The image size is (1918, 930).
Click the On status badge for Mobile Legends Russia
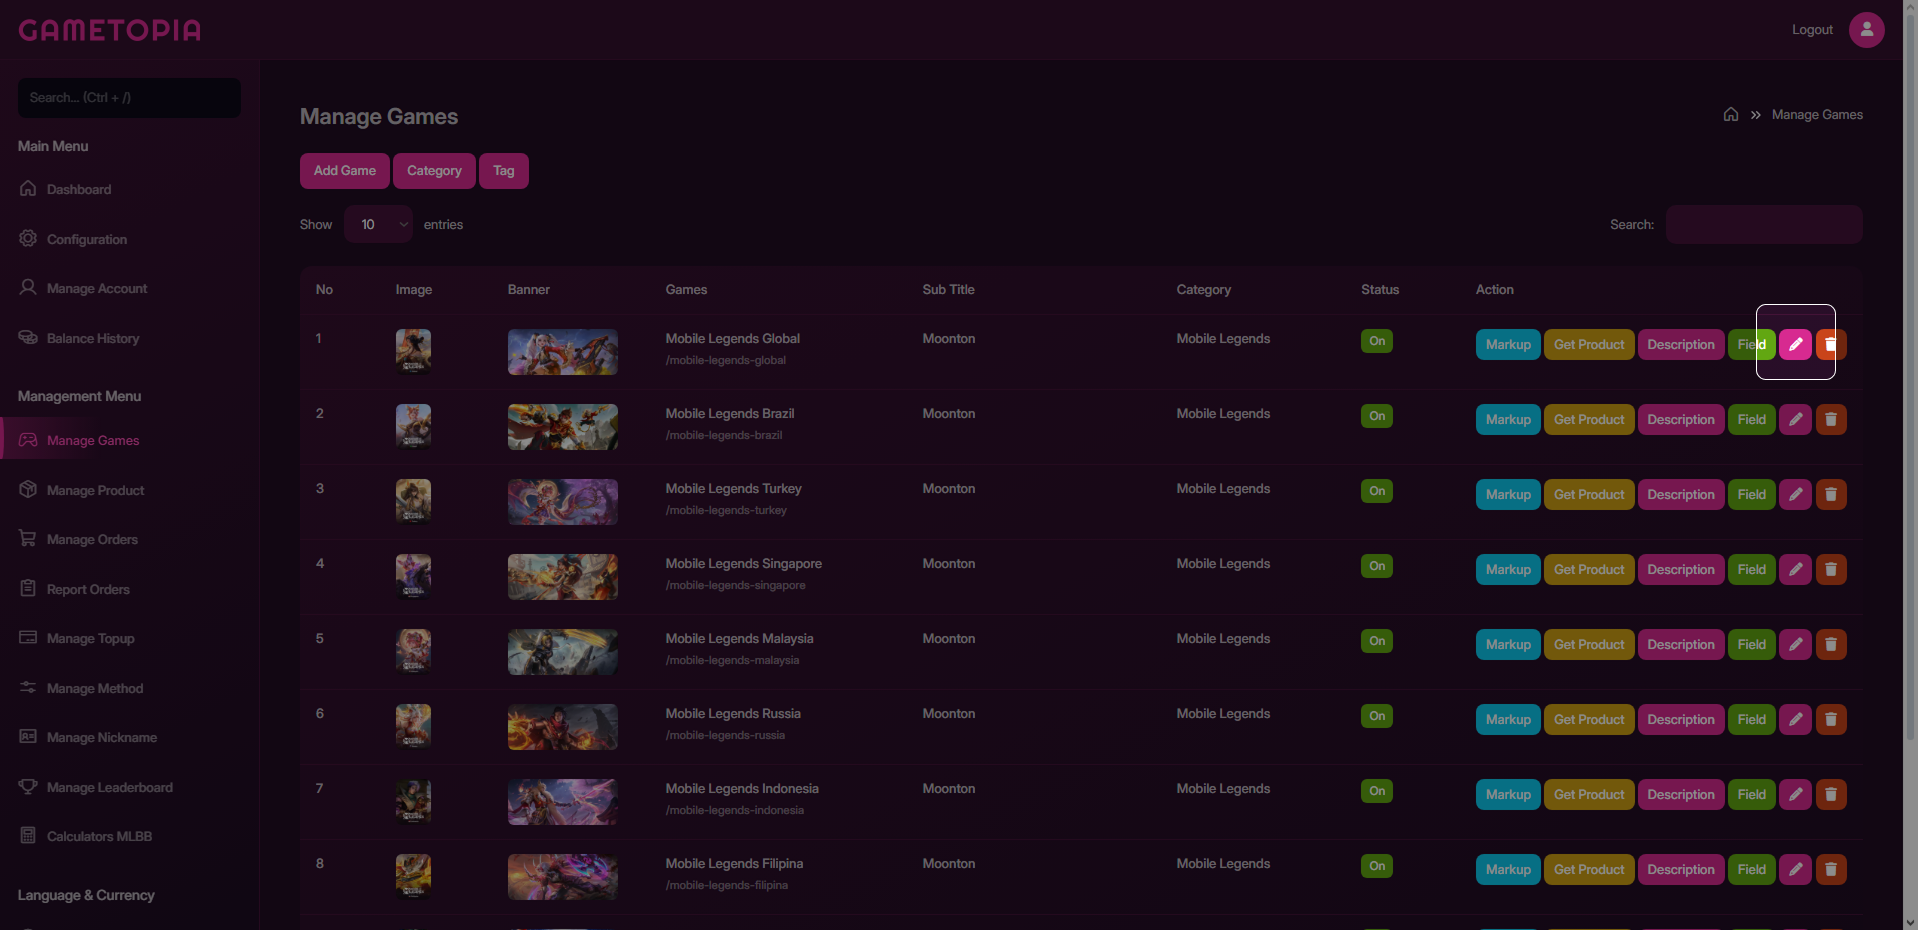point(1377,716)
